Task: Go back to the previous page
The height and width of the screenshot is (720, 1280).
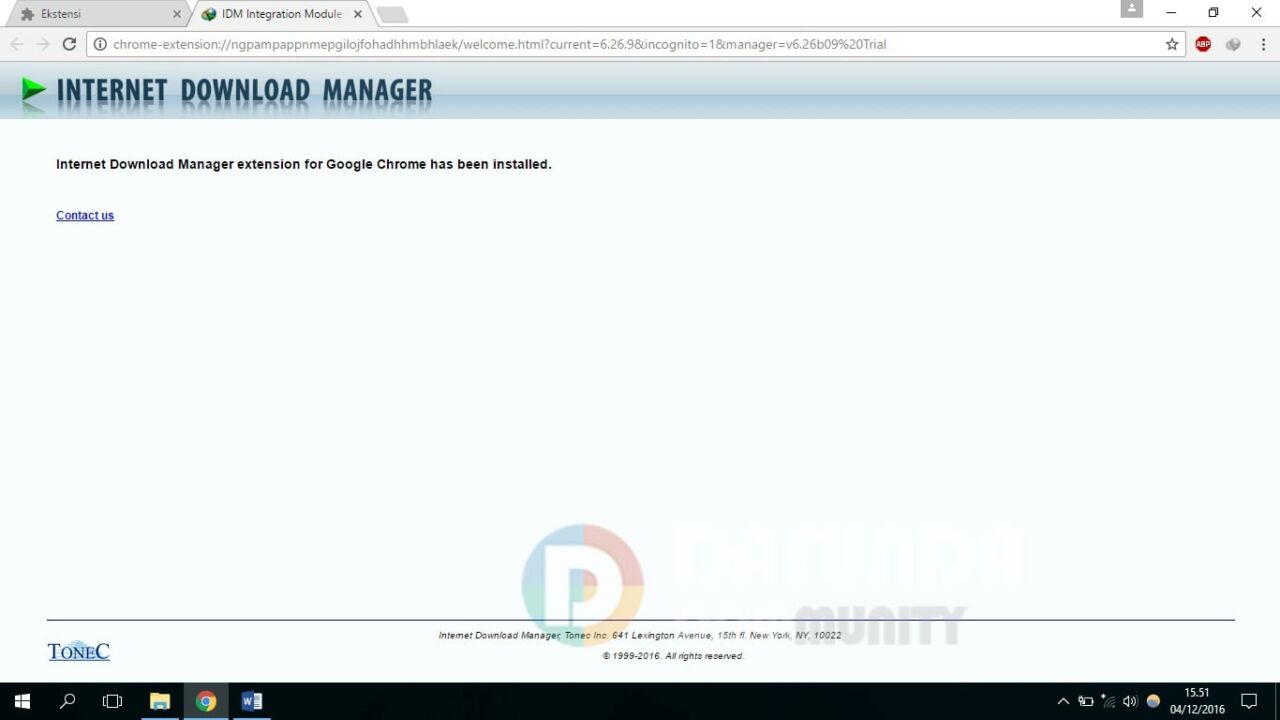Action: pyautogui.click(x=16, y=44)
